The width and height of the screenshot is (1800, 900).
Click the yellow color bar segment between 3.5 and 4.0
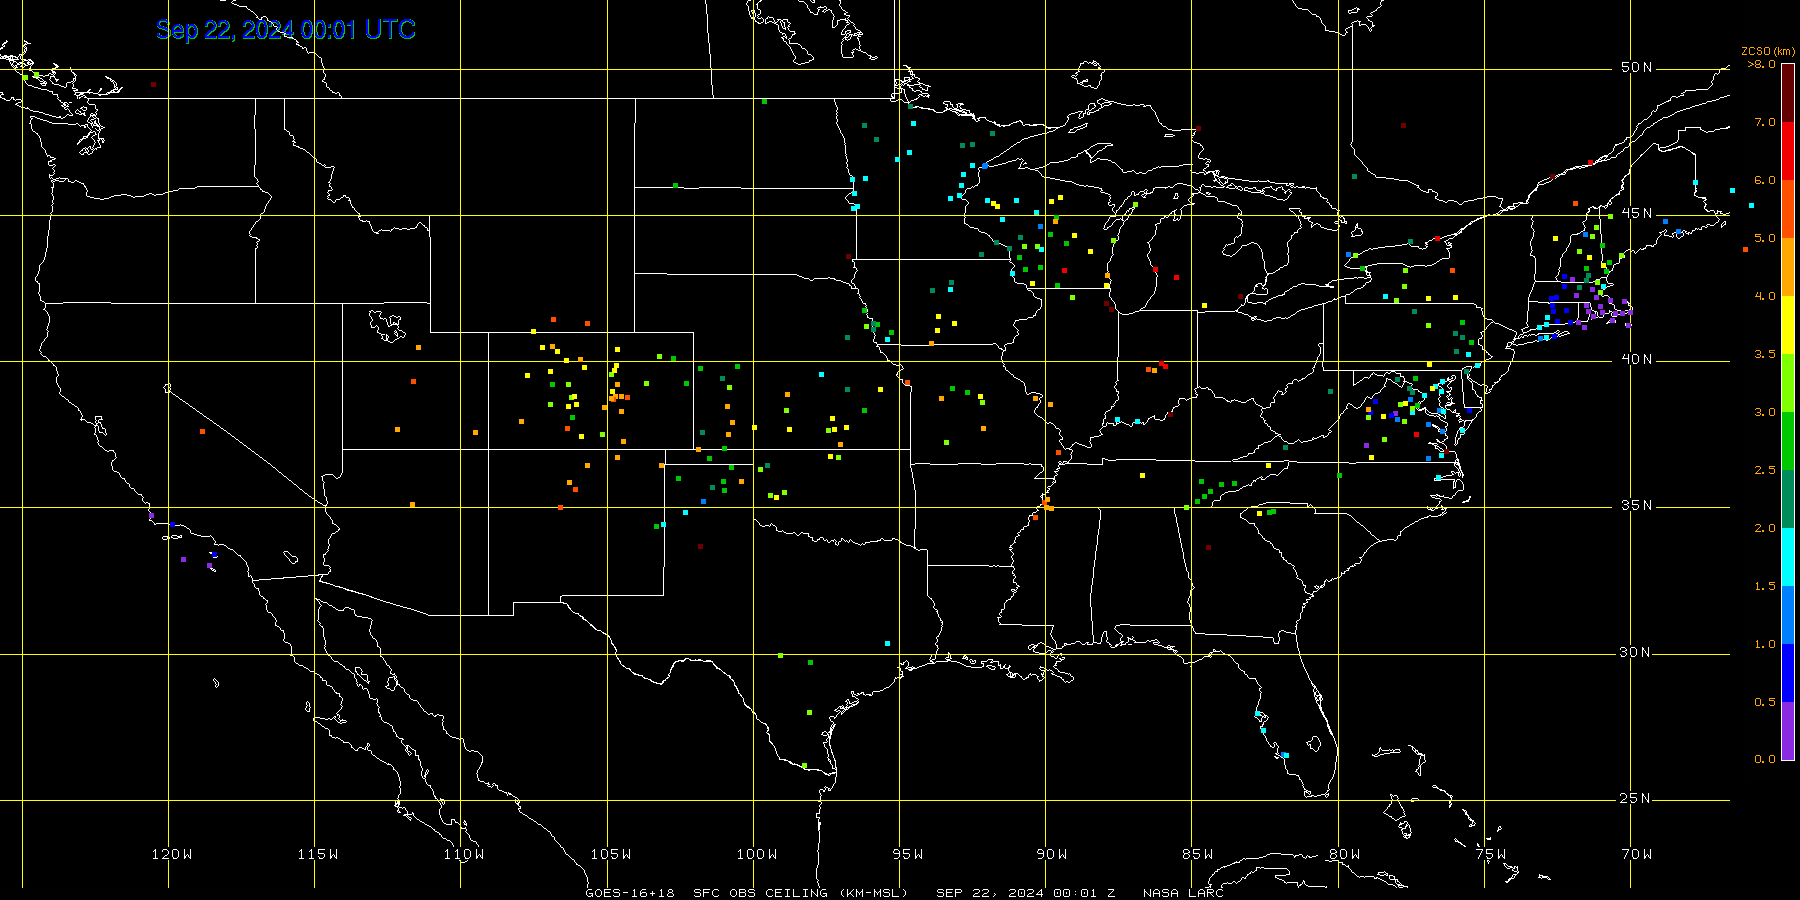[1788, 325]
